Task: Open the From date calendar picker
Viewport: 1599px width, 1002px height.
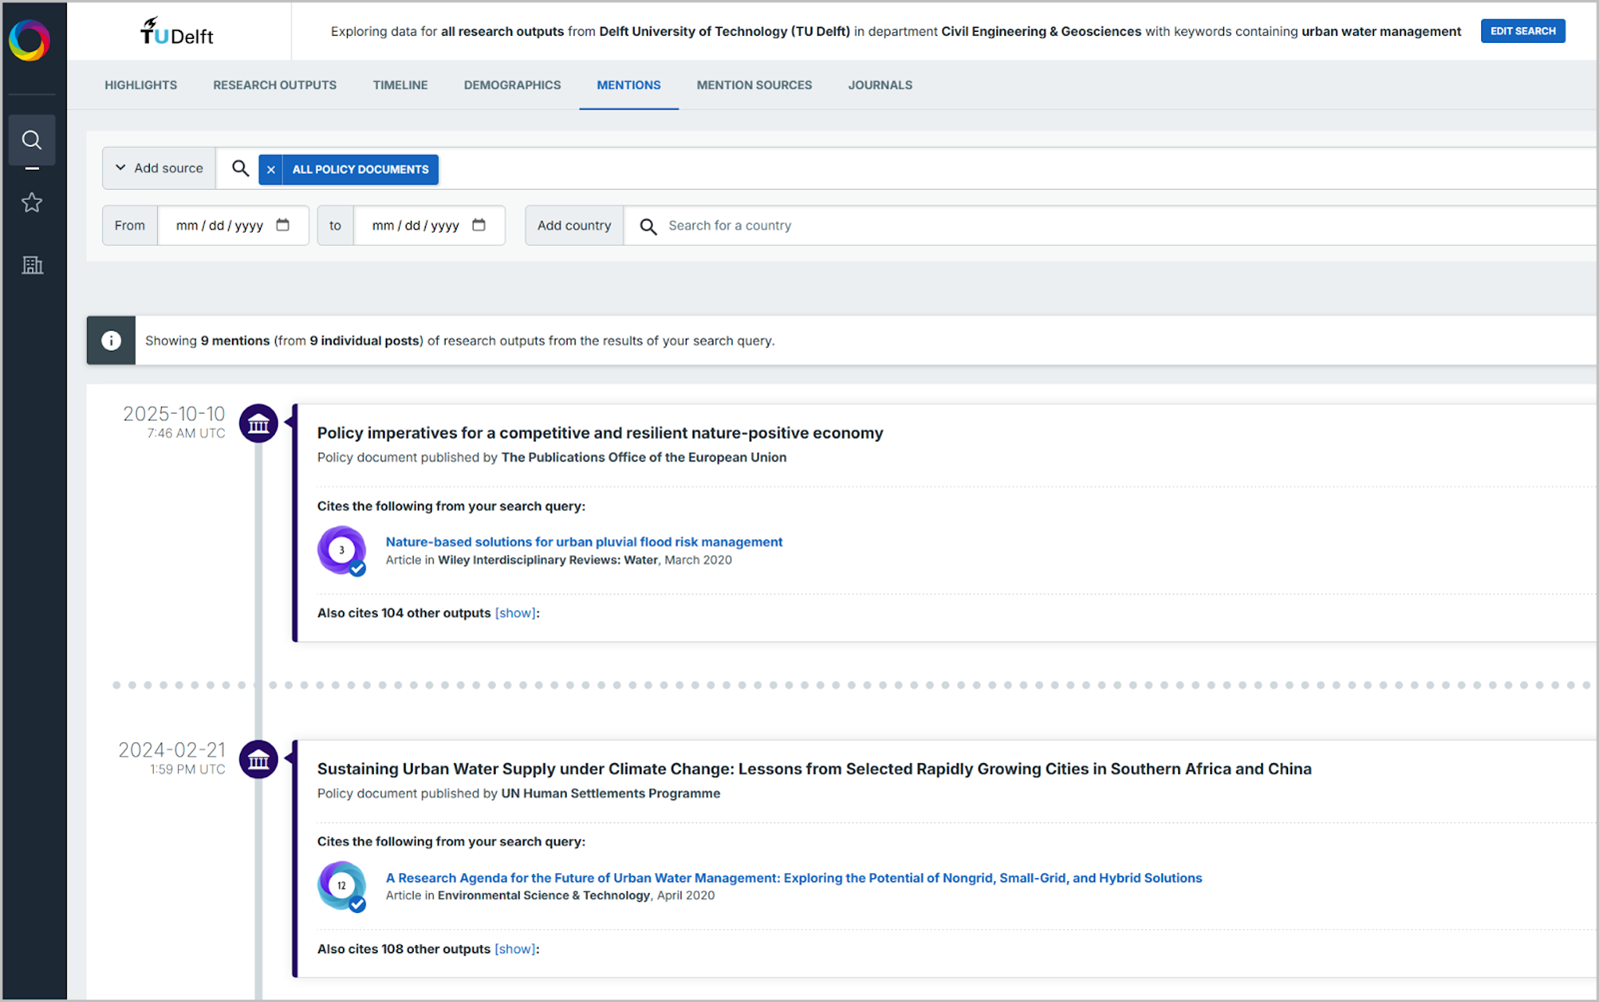Action: [283, 225]
